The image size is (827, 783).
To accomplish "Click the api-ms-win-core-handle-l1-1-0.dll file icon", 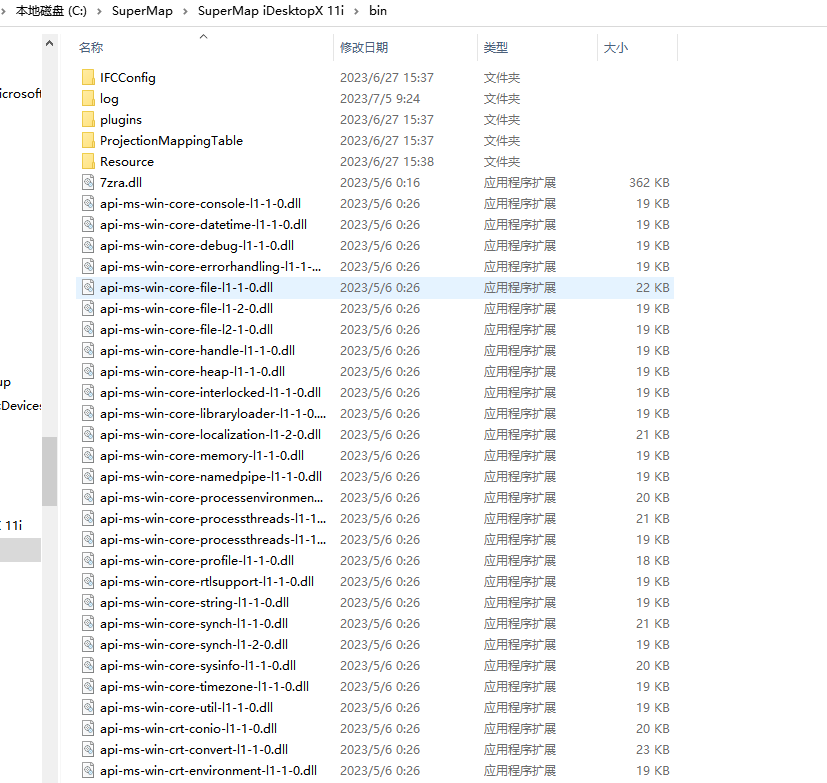I will pyautogui.click(x=88, y=351).
